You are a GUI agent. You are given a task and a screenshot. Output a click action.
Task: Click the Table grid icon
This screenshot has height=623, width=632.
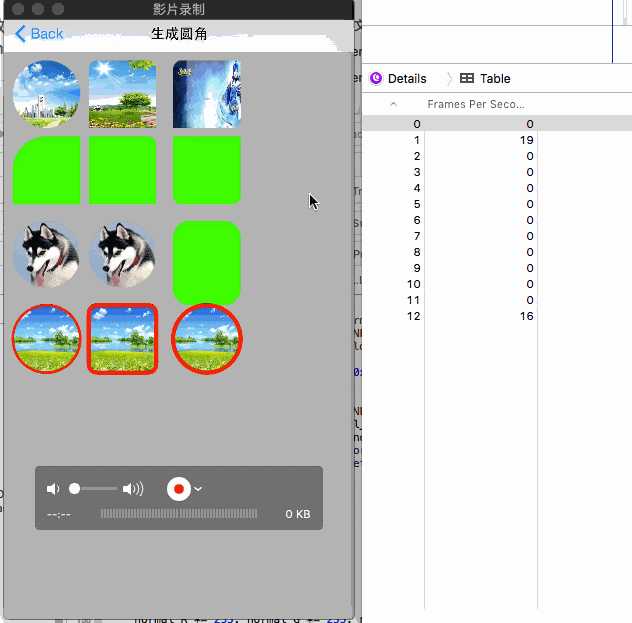tap(467, 78)
